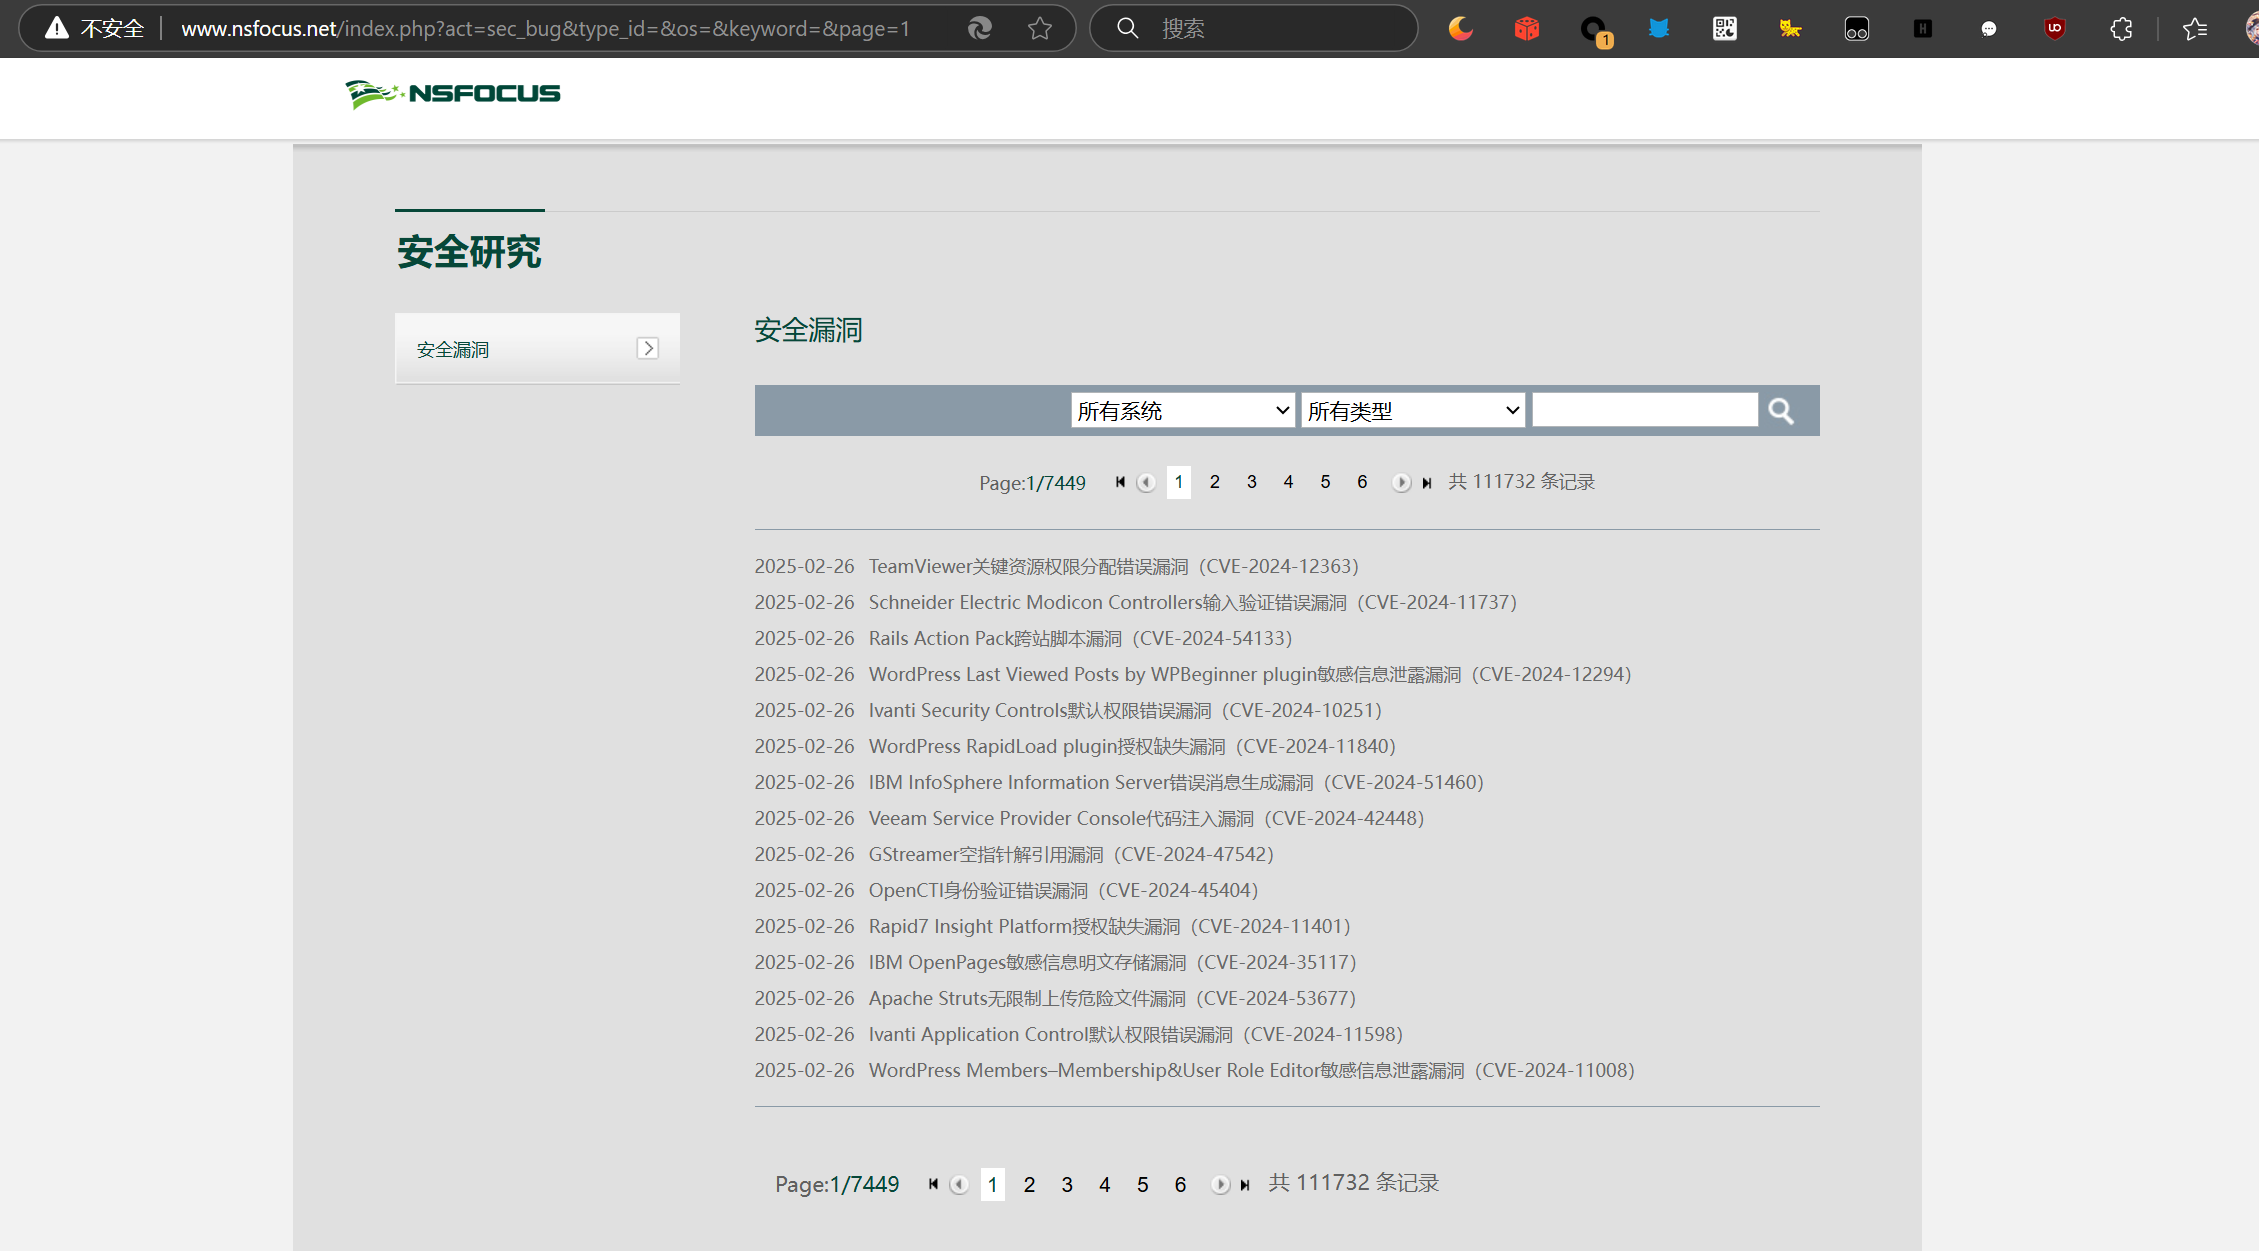The width and height of the screenshot is (2259, 1251).
Task: Open the puzzle-piece extensions menu
Action: click(x=2121, y=28)
